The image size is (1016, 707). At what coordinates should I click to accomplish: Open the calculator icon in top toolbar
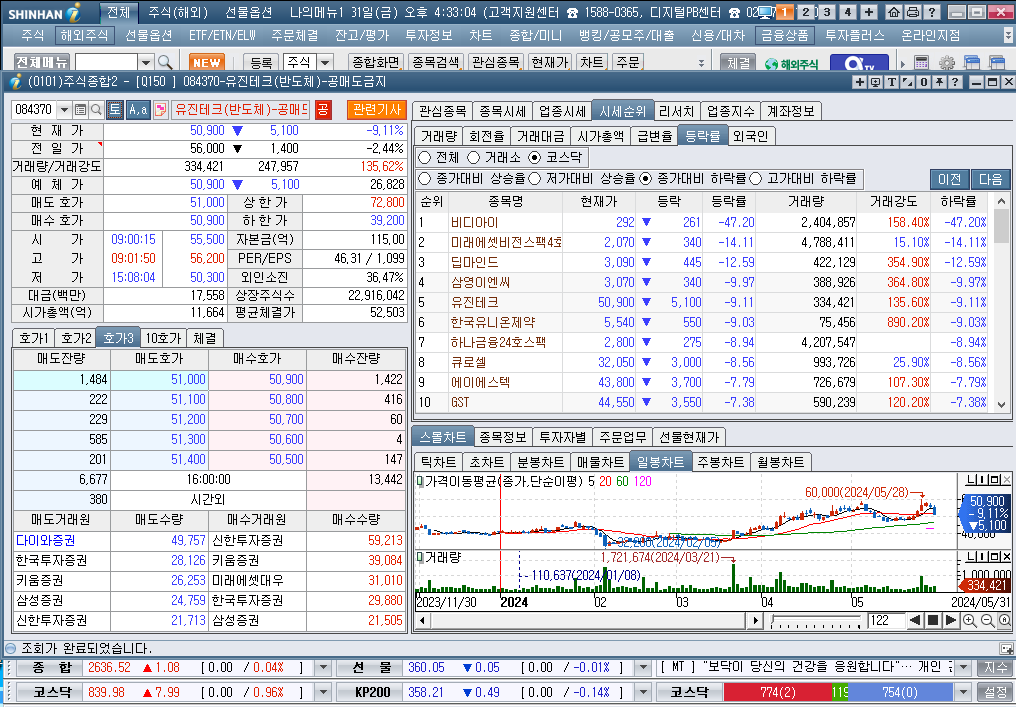(x=921, y=62)
